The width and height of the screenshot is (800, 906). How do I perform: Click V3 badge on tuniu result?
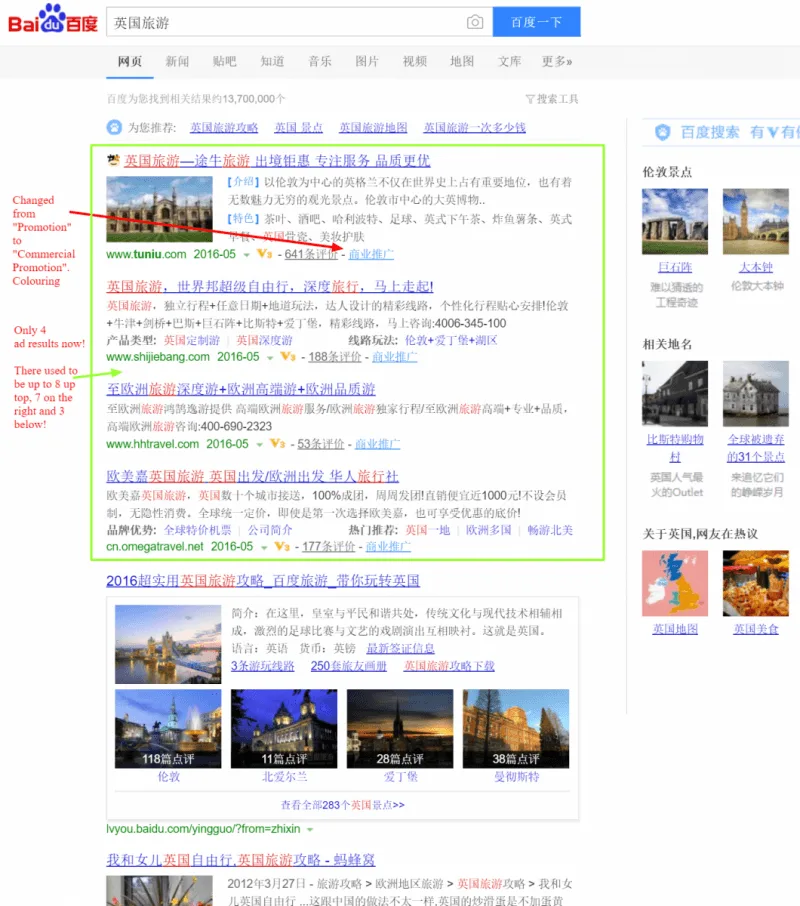tap(265, 254)
